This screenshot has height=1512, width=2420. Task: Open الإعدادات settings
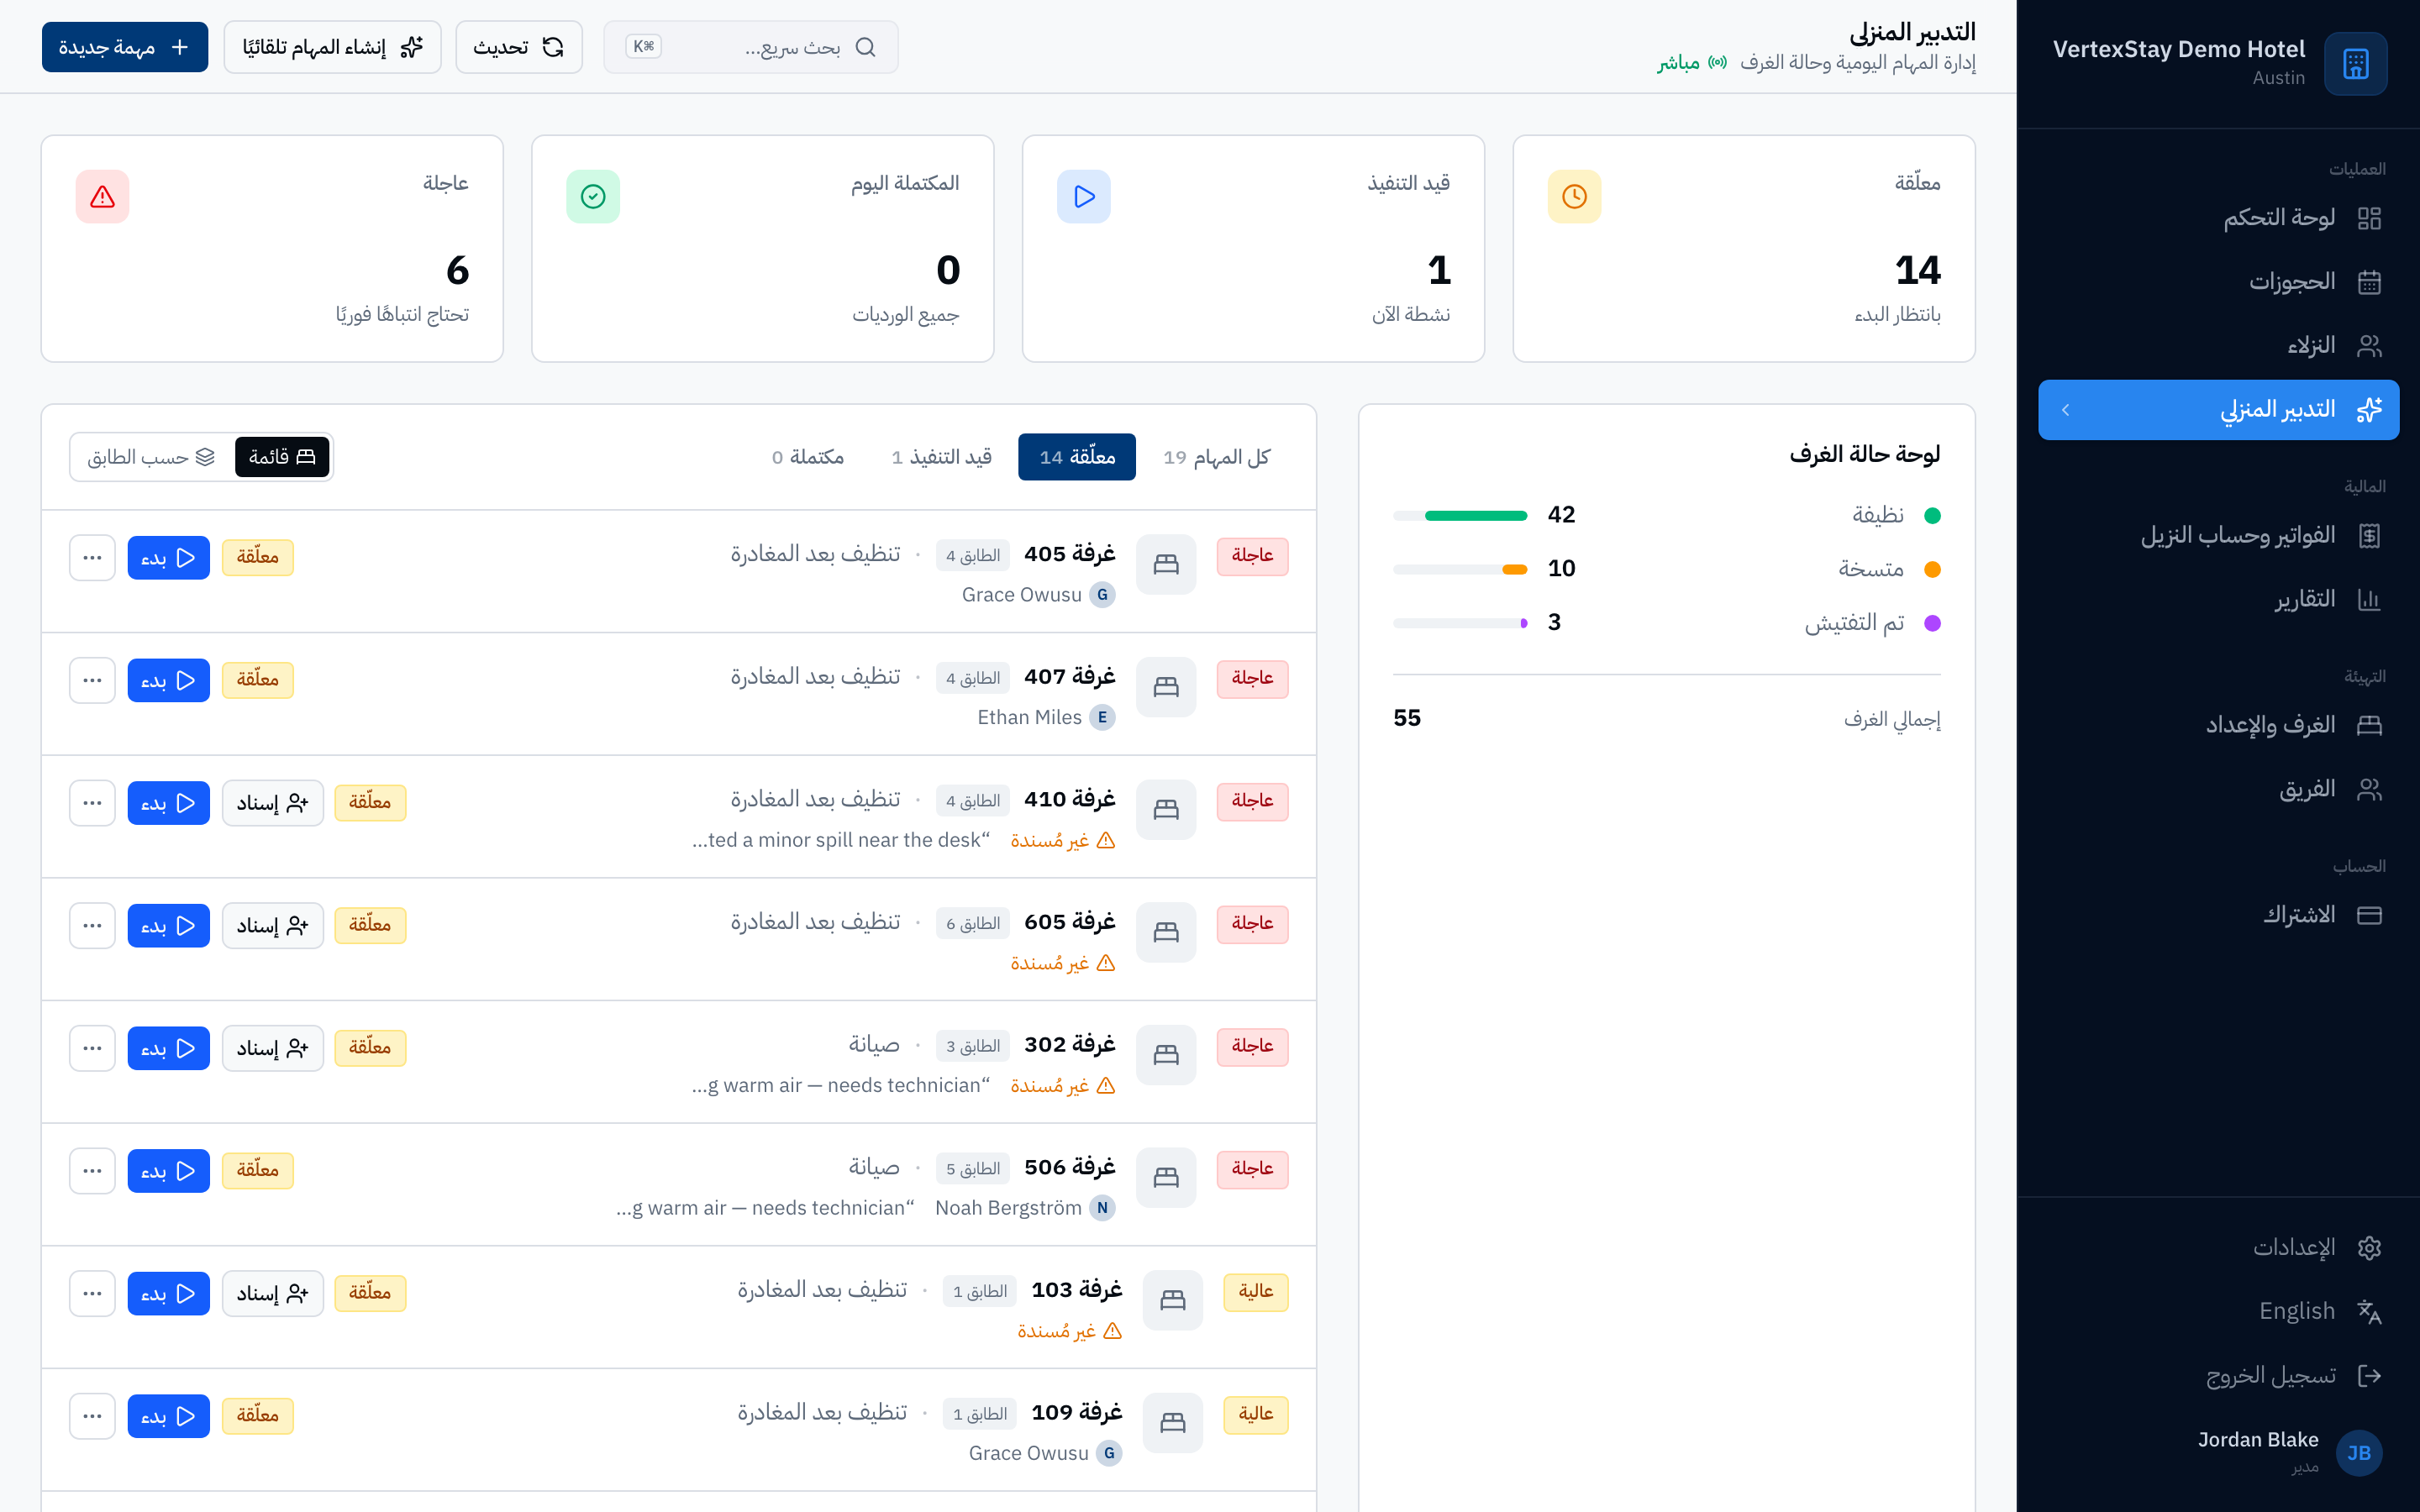tap(2218, 1247)
